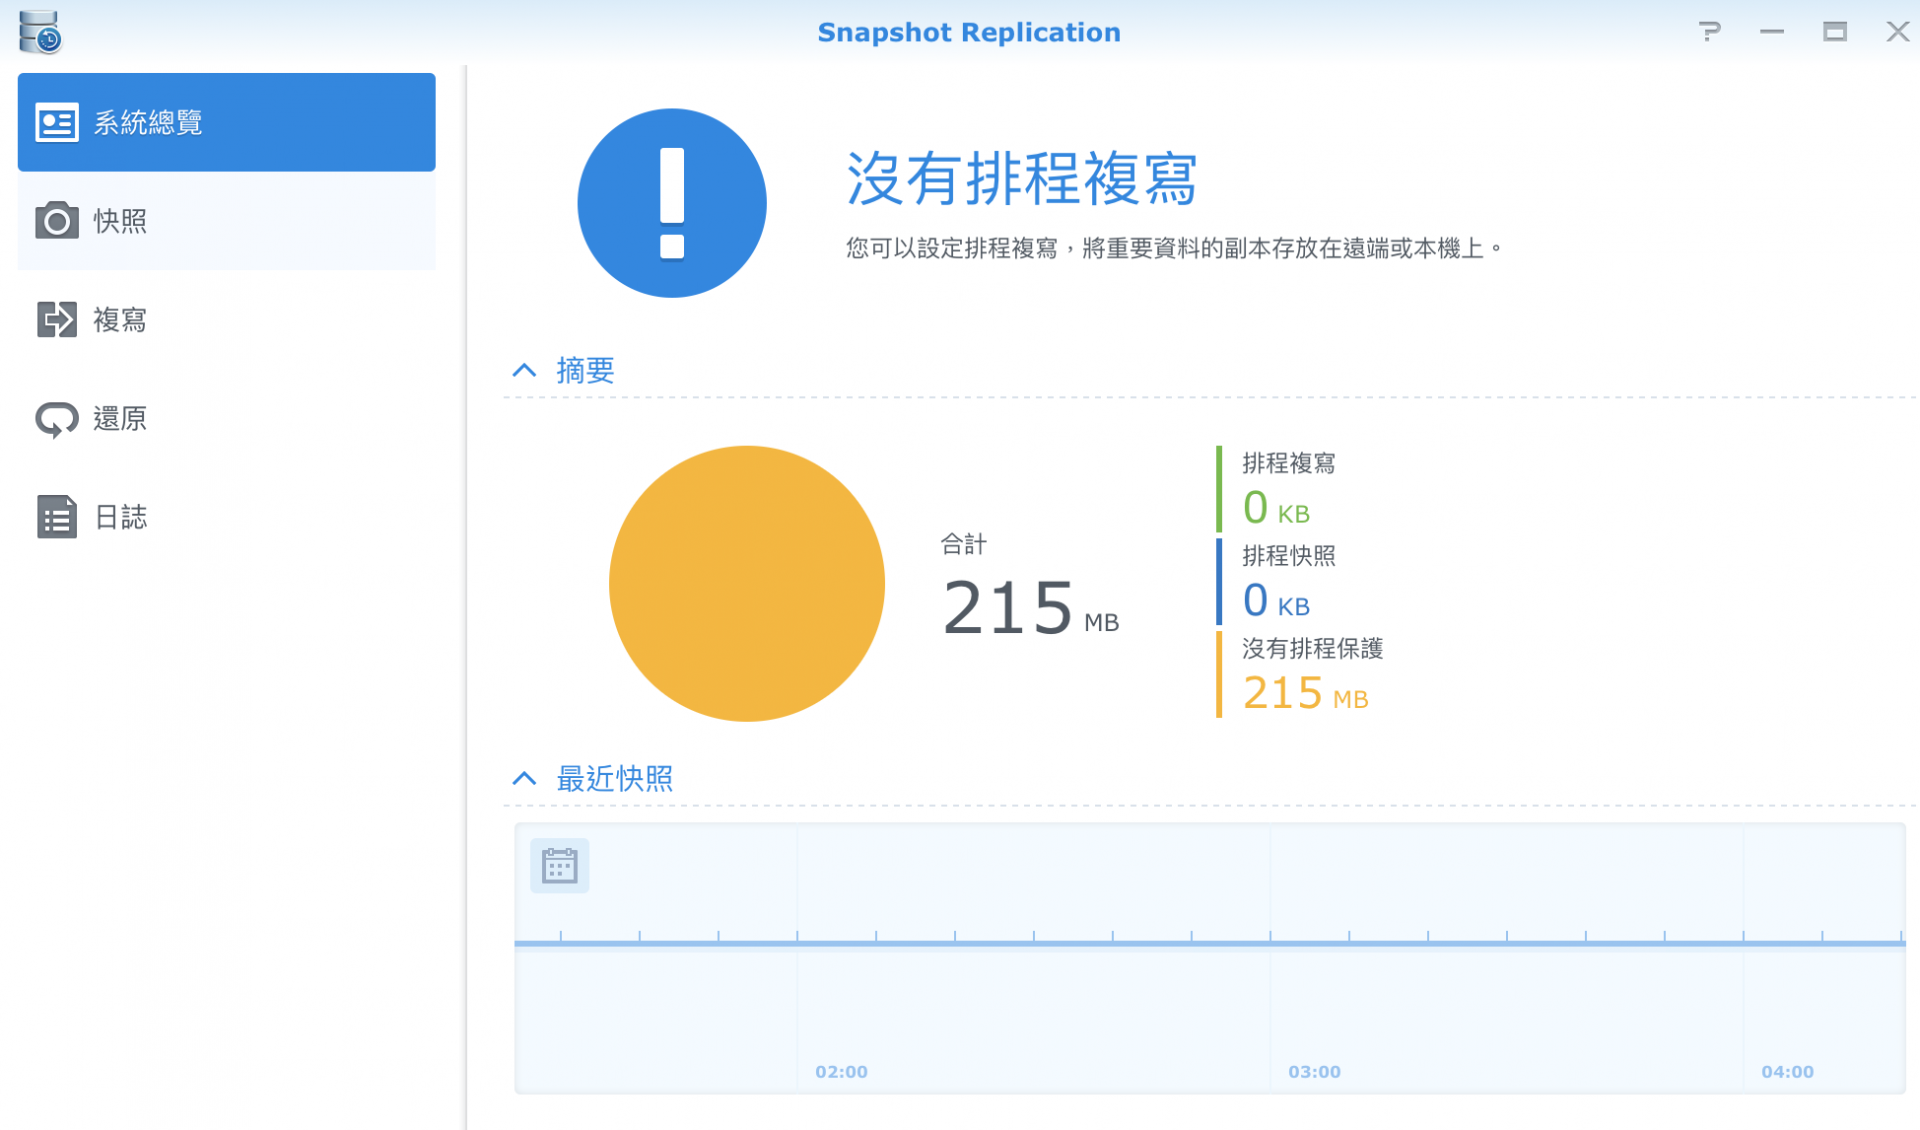This screenshot has width=1920, height=1130.
Task: Click the 摘要 section heading text
Action: (585, 371)
